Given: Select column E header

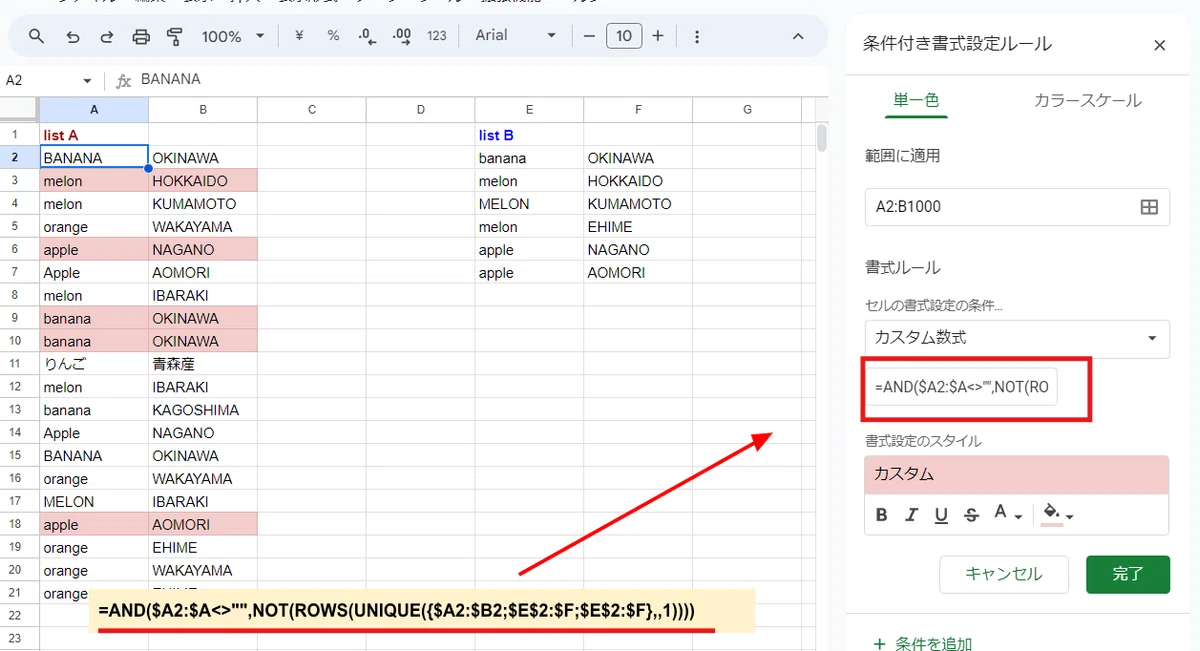Looking at the screenshot, I should coord(529,110).
